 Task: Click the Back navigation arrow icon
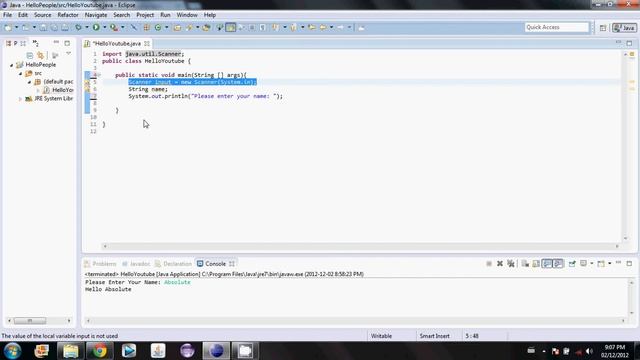coord(323,27)
